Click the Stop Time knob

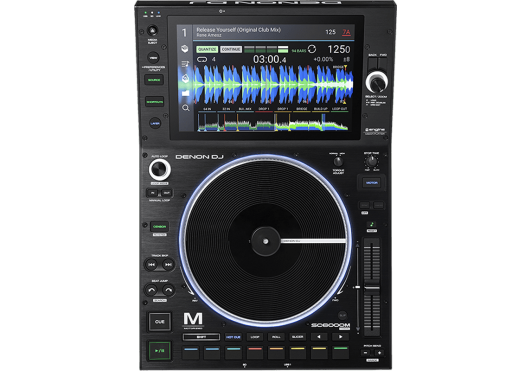pyautogui.click(x=371, y=161)
